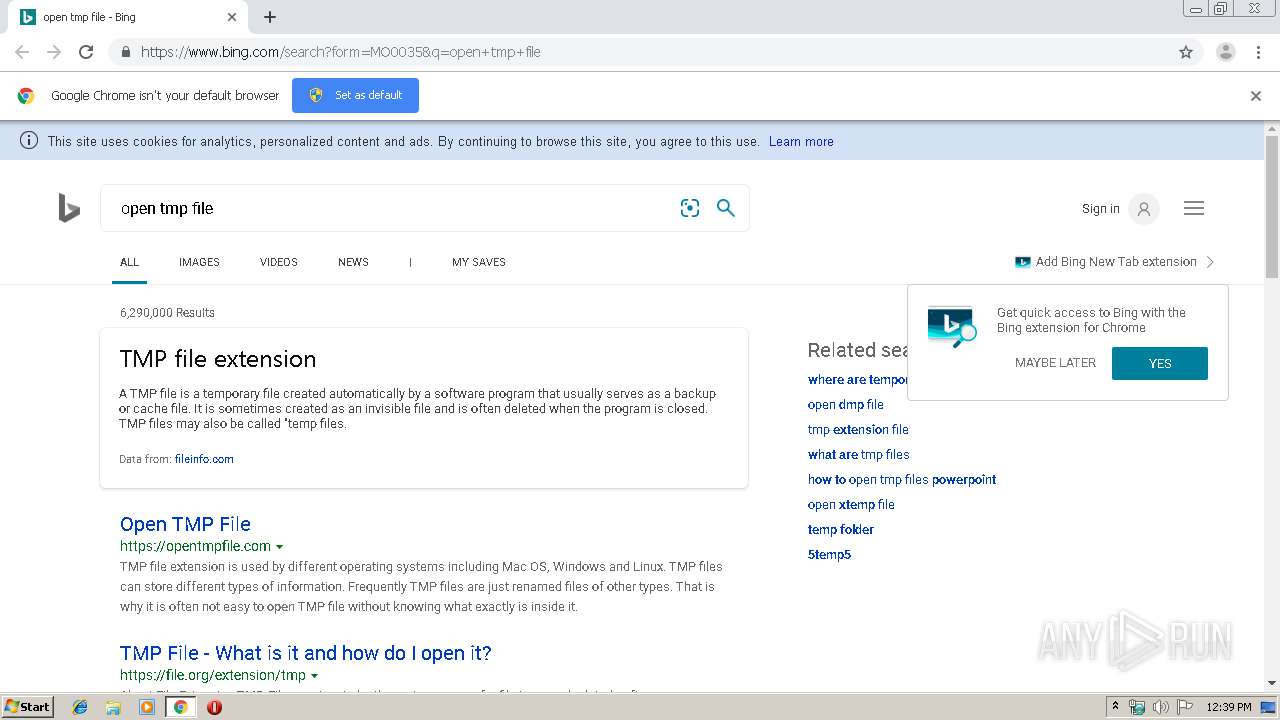This screenshot has width=1280, height=720.
Task: Open the 'Open TMP File' search result
Action: click(185, 524)
